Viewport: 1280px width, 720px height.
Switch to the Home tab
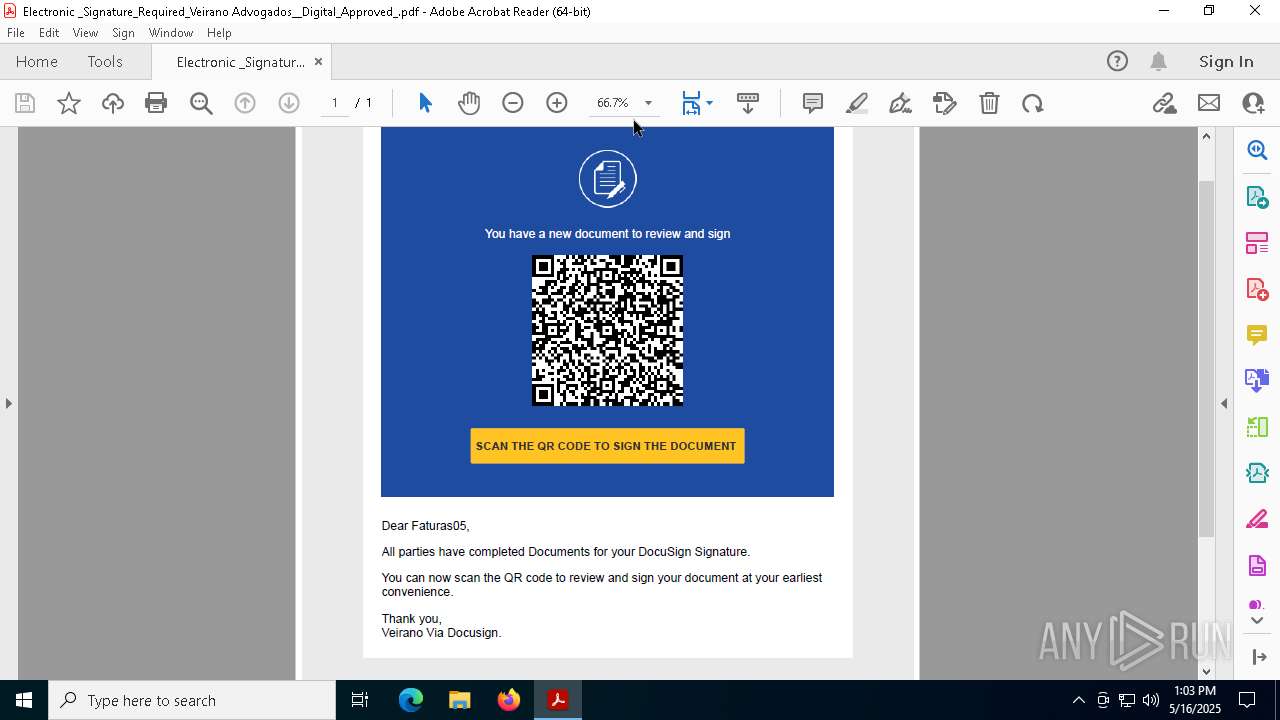pos(37,61)
